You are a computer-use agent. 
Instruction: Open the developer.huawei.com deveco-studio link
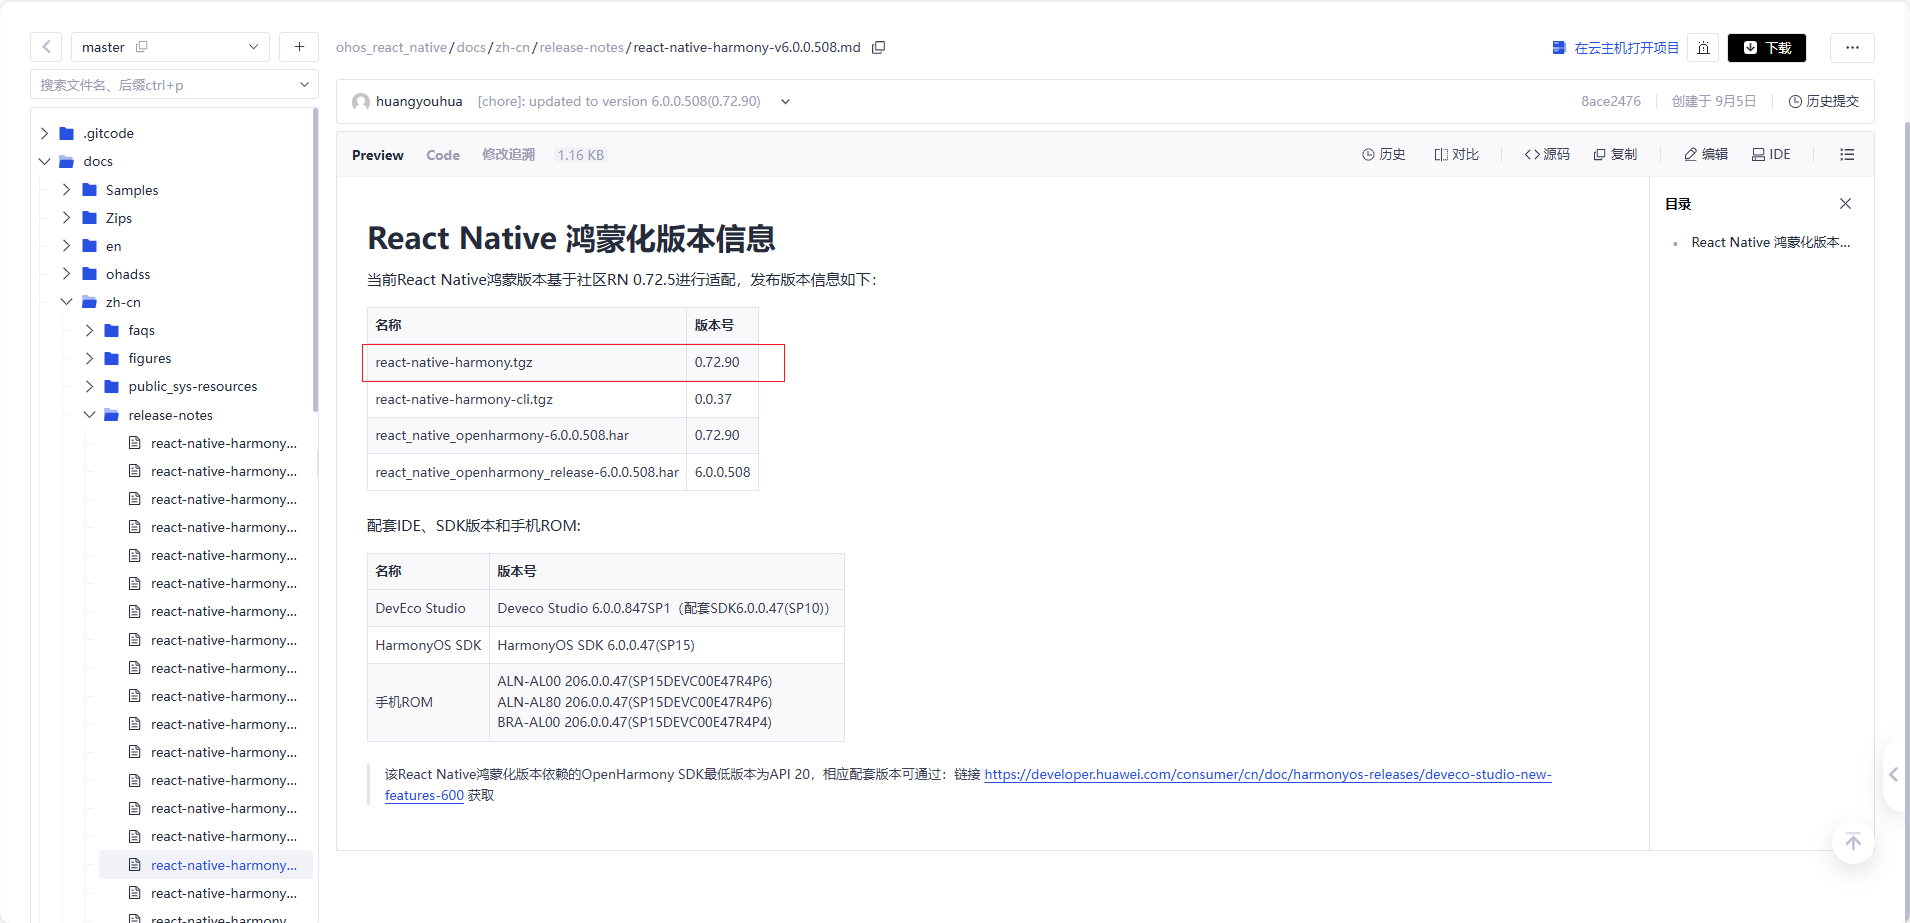click(x=1267, y=775)
